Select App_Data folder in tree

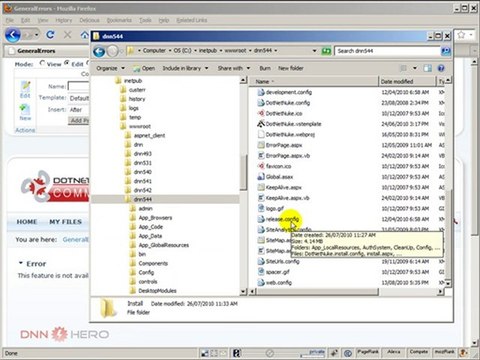pyautogui.click(x=150, y=236)
